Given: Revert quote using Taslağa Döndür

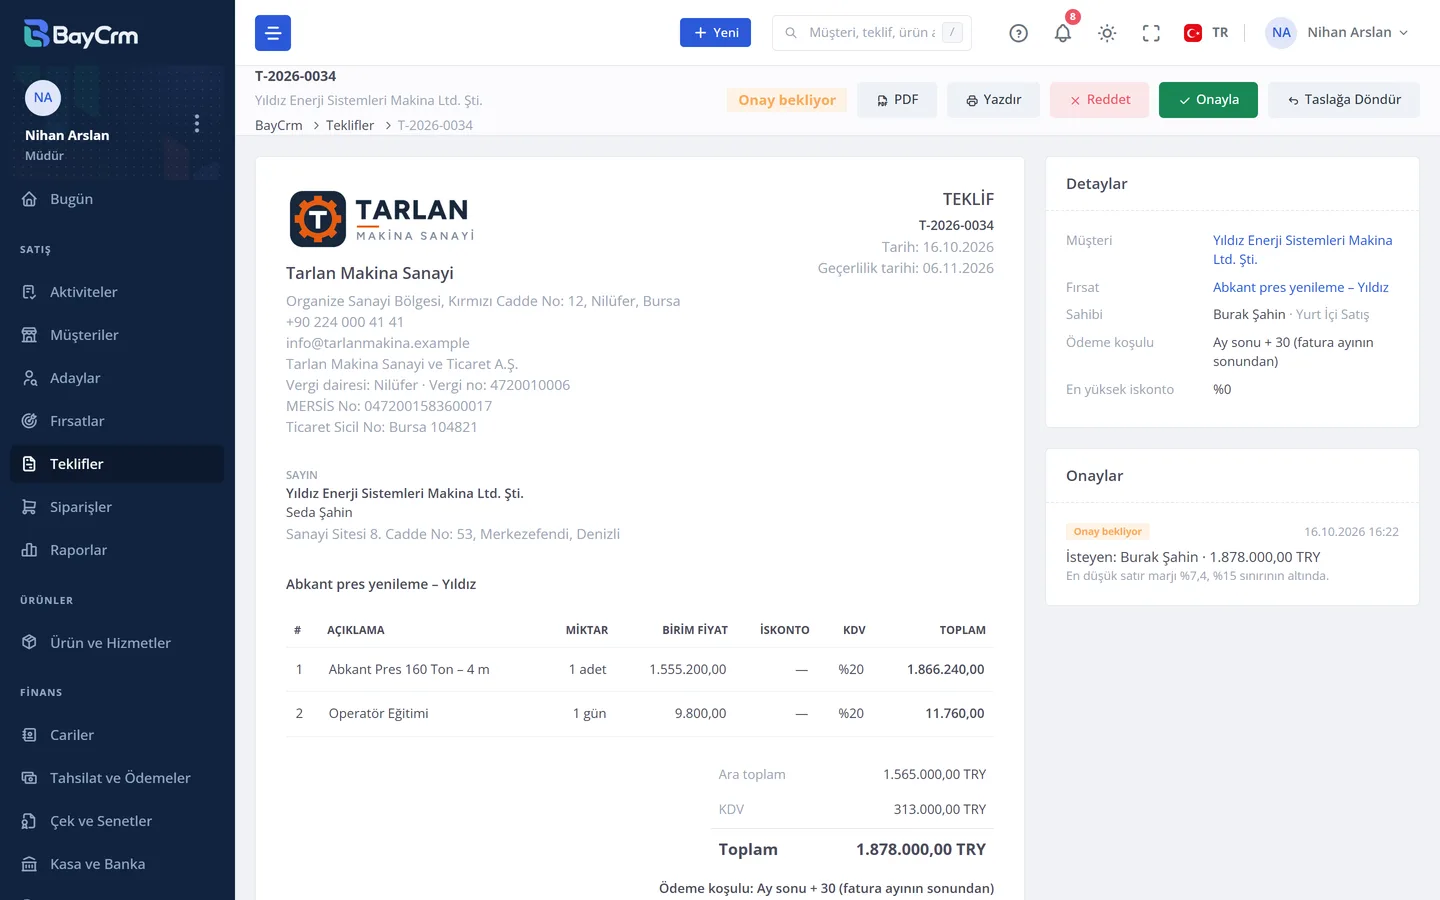Looking at the screenshot, I should [1344, 100].
